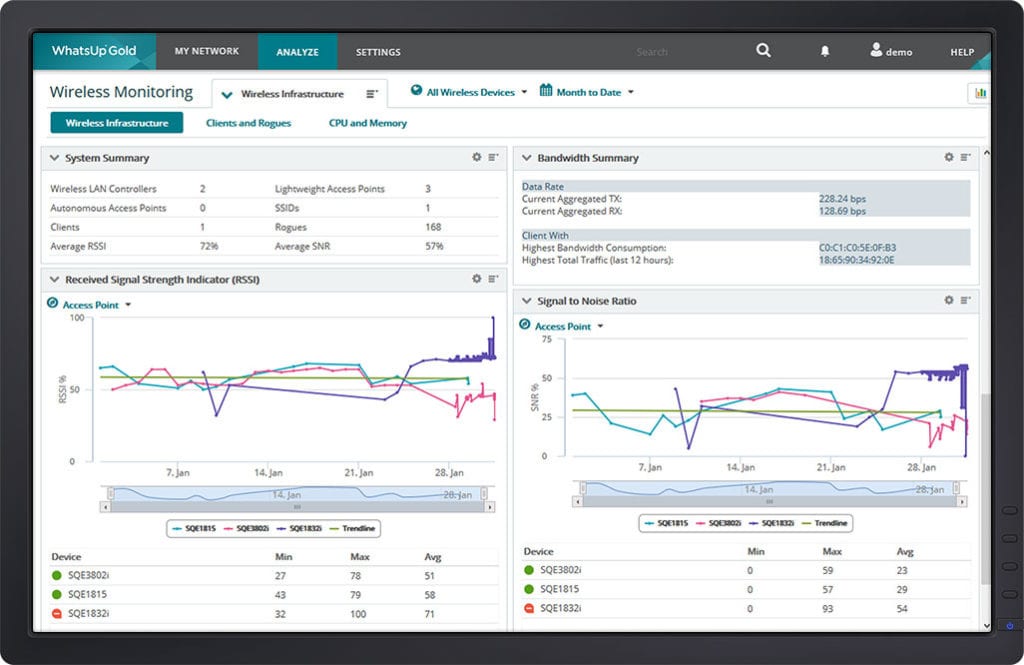Click the RSSI chart time range navigator
1024x665 pixels.
(x=298, y=494)
